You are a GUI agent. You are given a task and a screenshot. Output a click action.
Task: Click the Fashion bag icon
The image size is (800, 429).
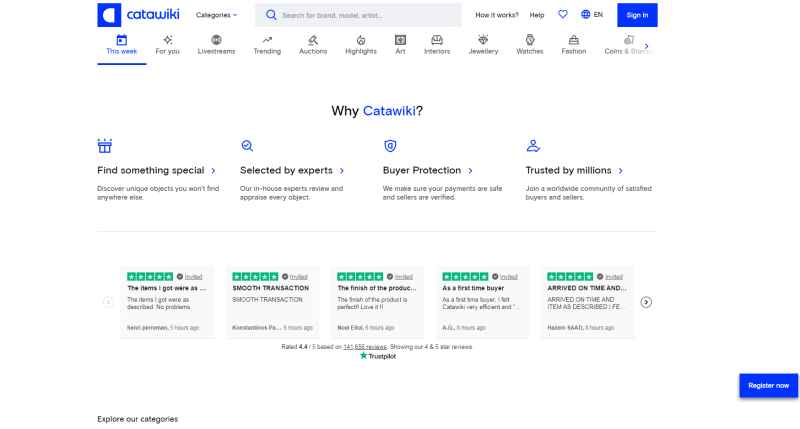coord(574,40)
